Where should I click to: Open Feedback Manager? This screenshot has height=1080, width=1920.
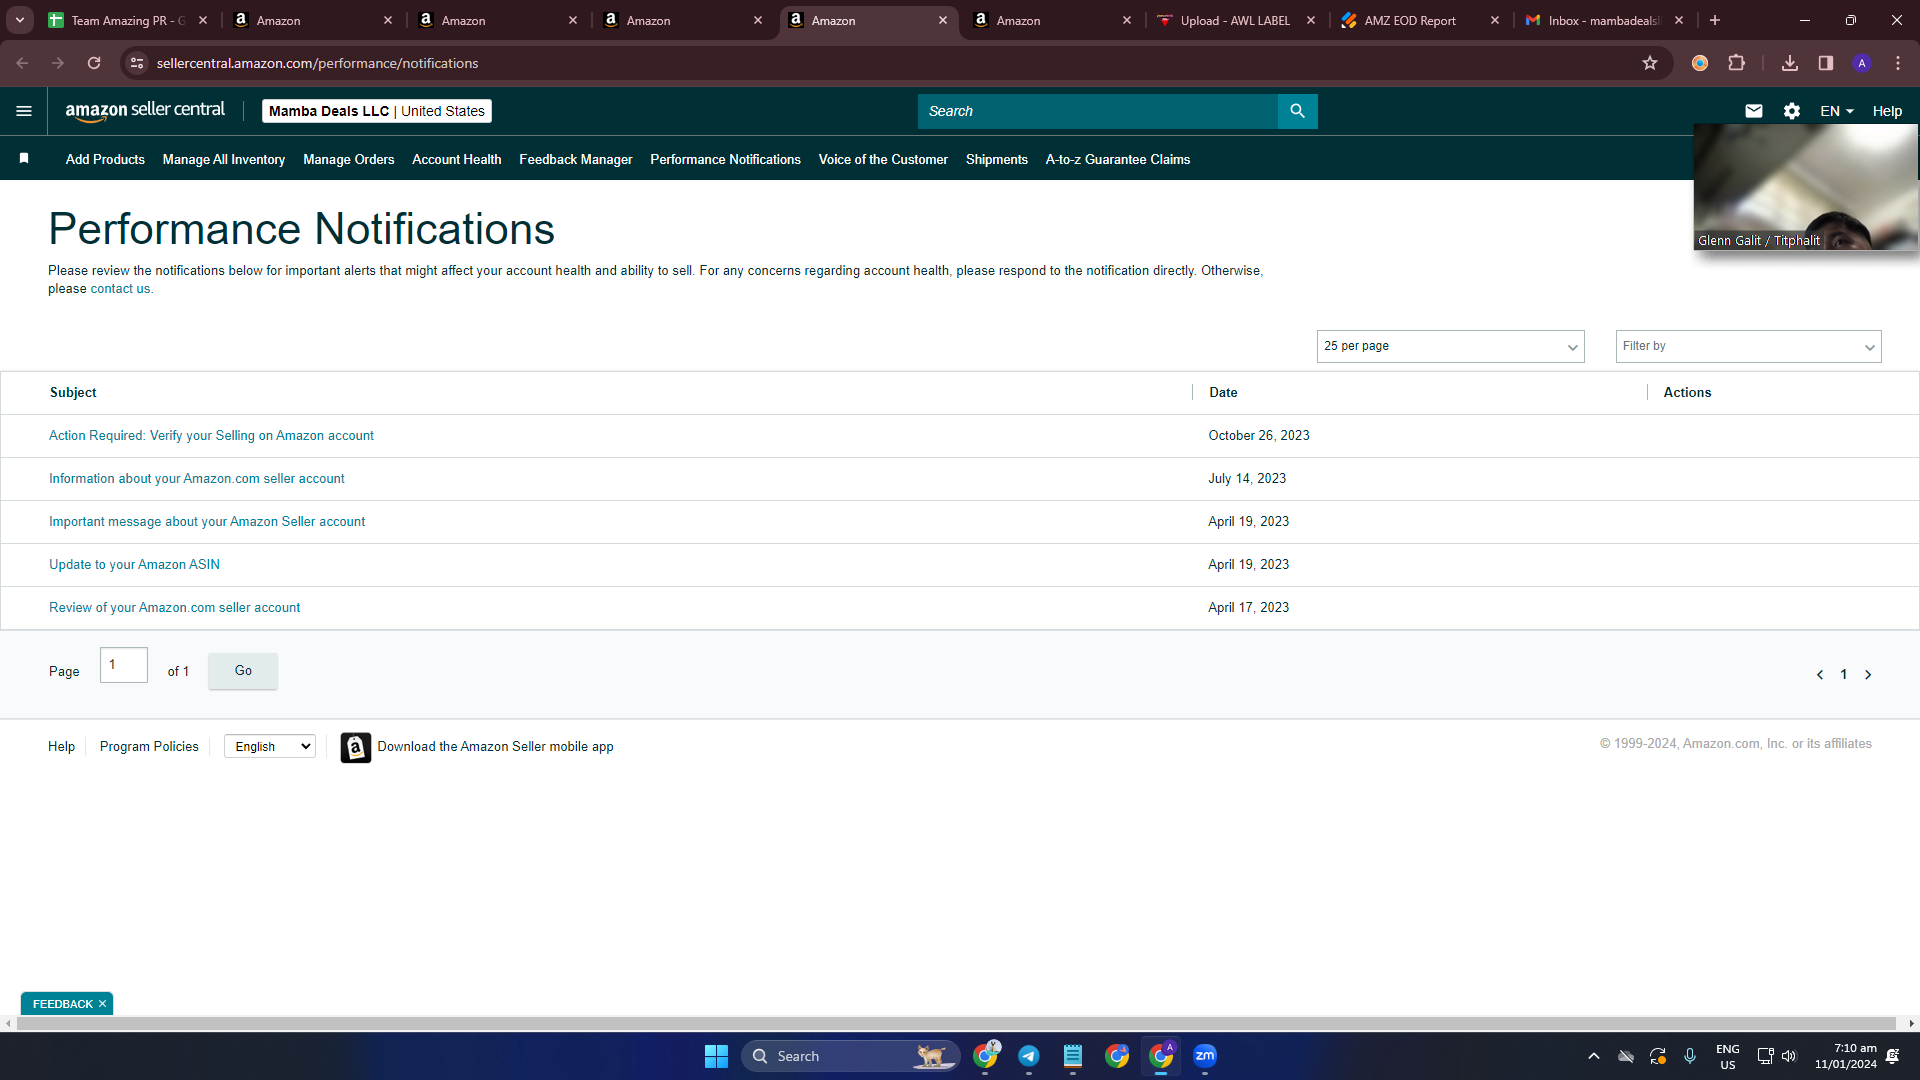click(x=576, y=159)
